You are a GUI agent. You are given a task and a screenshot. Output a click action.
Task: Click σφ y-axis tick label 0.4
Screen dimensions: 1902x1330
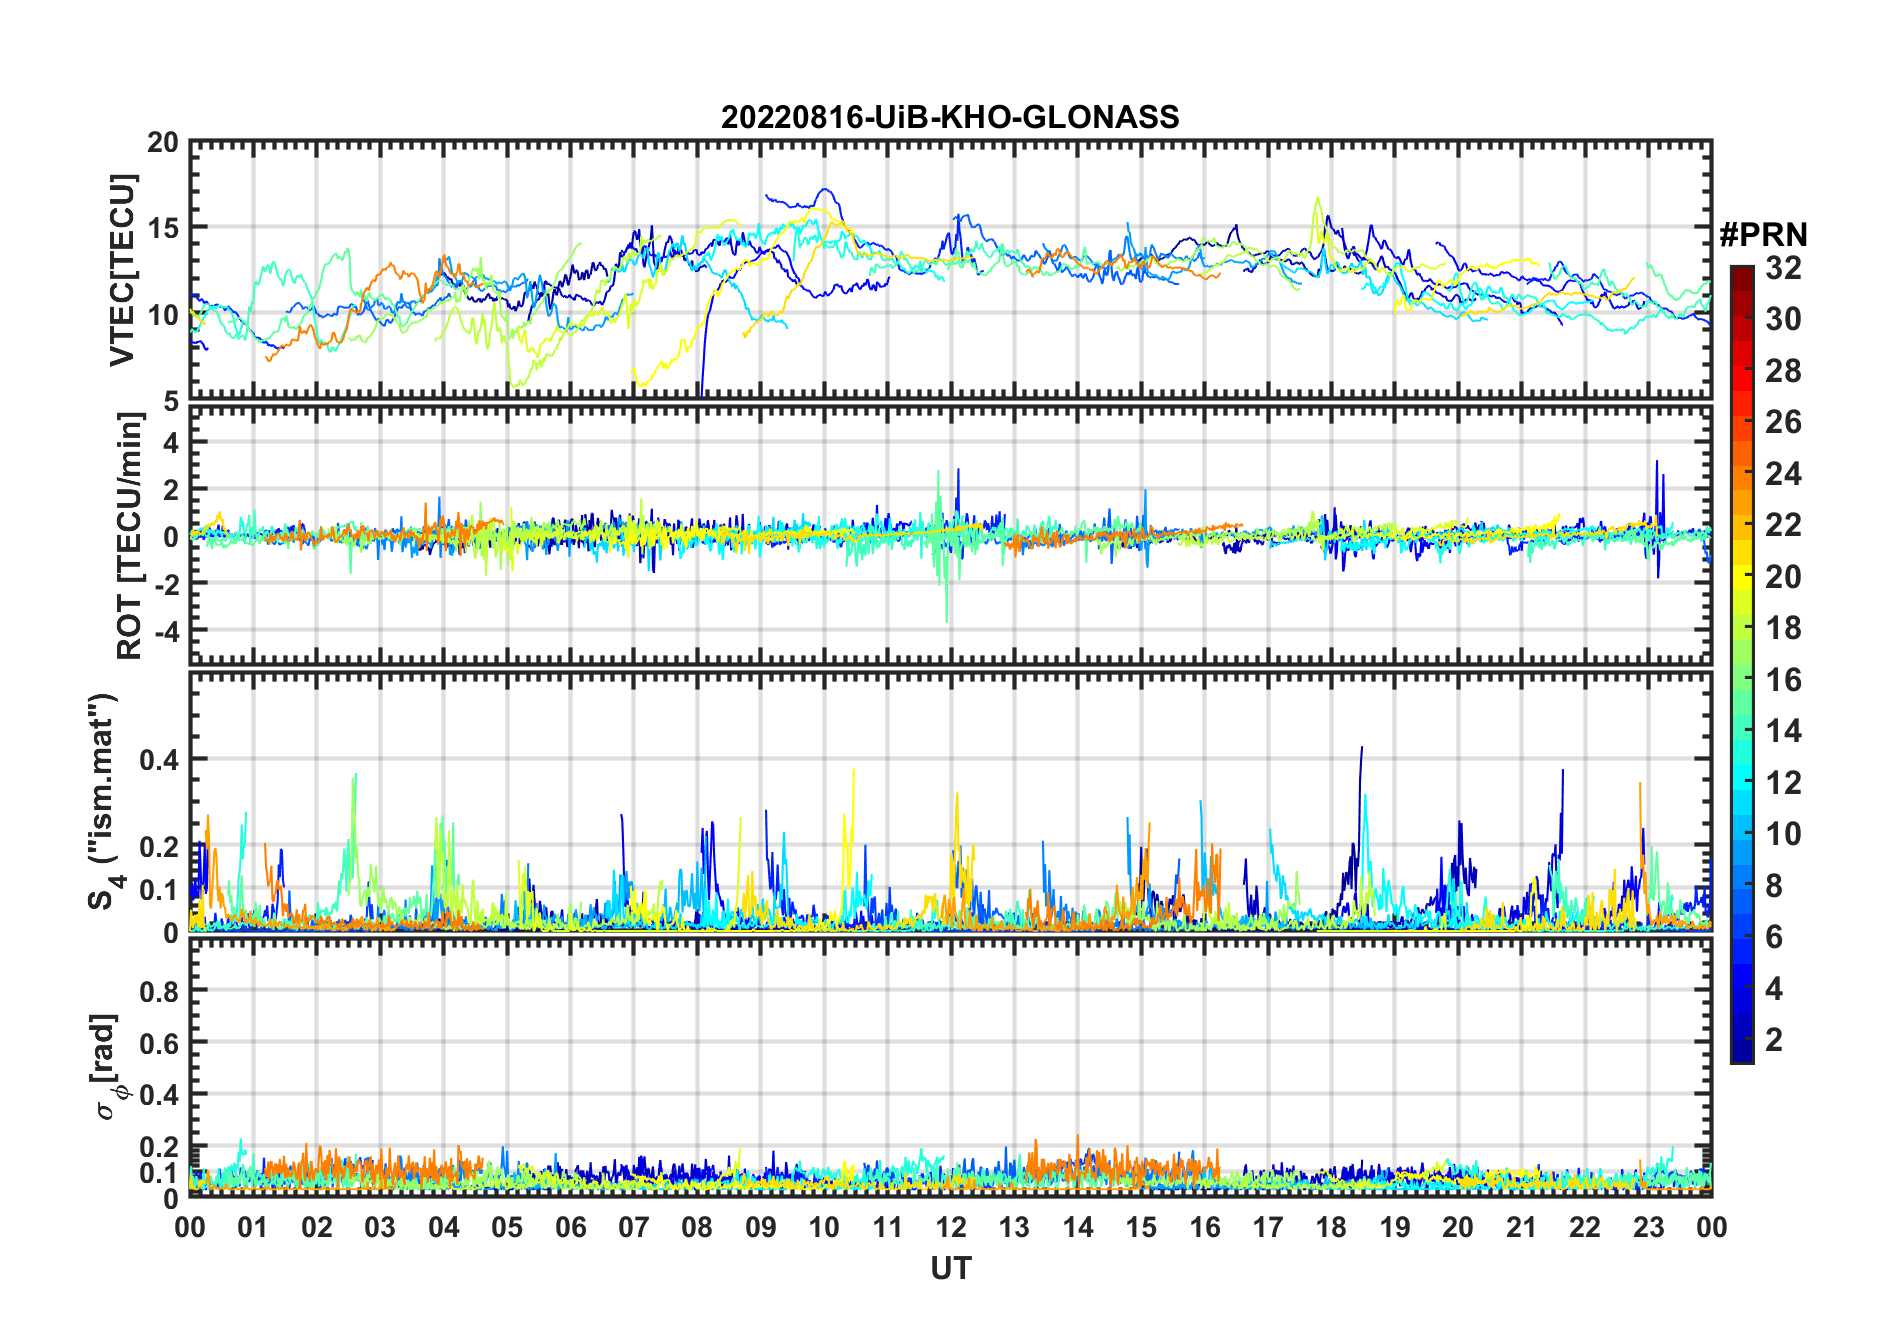[x=160, y=1095]
